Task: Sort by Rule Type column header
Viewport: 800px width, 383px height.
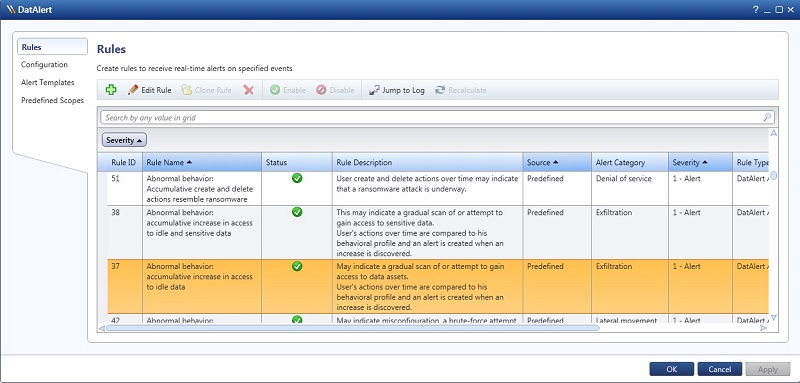Action: click(x=751, y=162)
